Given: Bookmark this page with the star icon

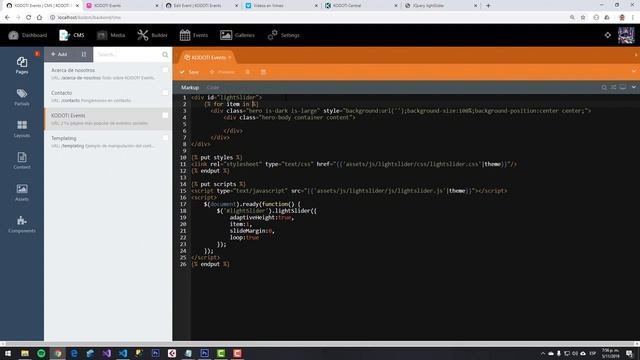Looking at the screenshot, I should pyautogui.click(x=583, y=18).
